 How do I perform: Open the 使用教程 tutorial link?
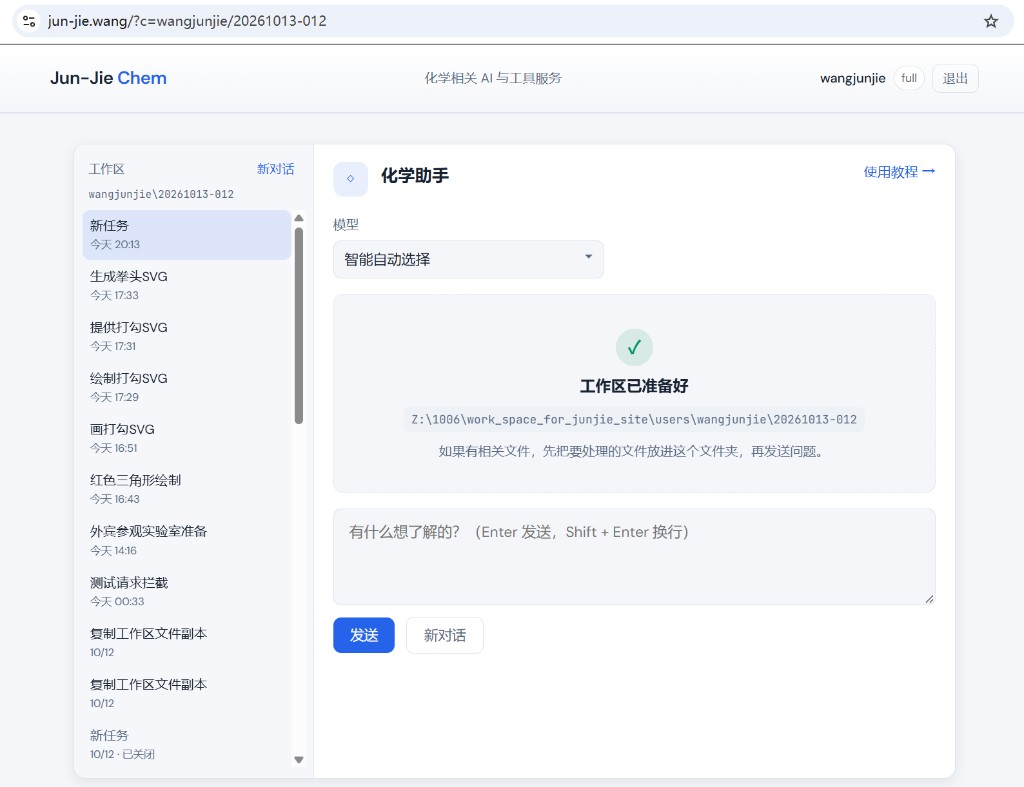pyautogui.click(x=899, y=172)
